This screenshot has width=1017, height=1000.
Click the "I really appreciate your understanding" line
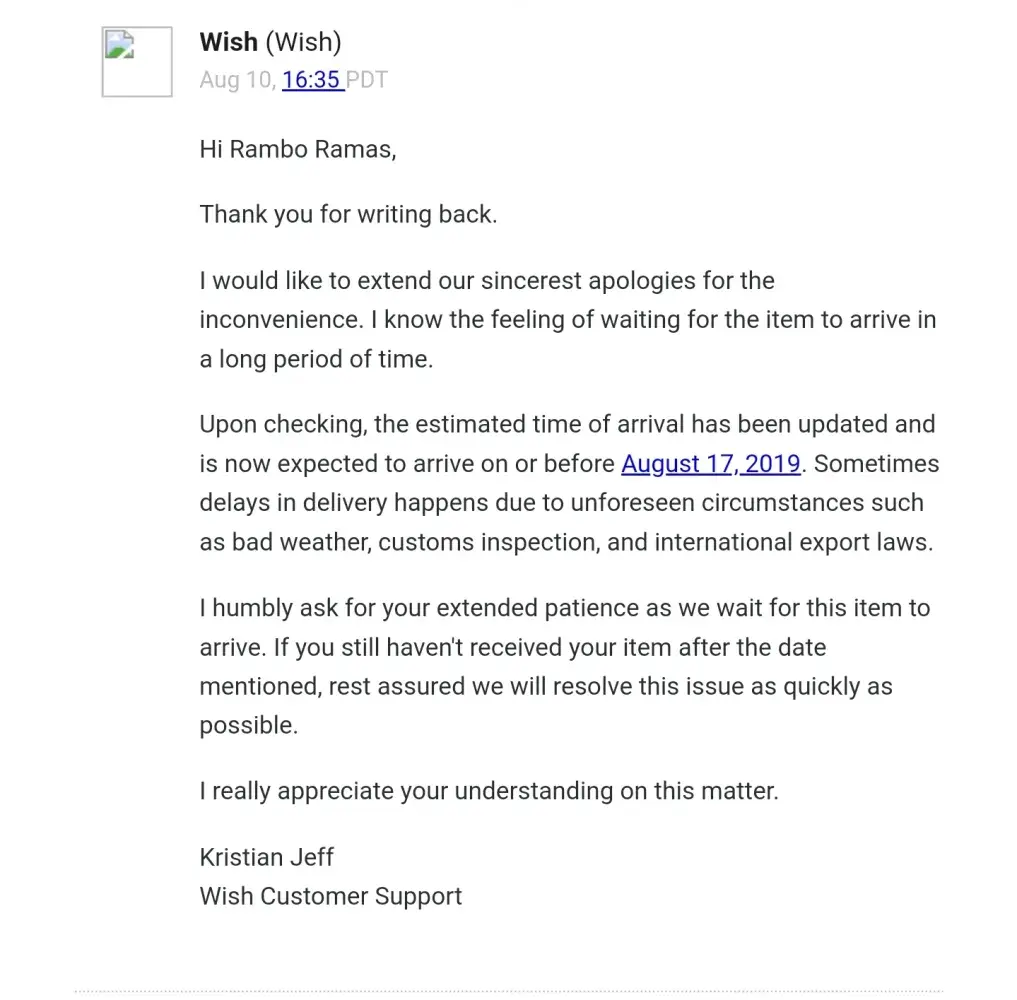pos(488,791)
